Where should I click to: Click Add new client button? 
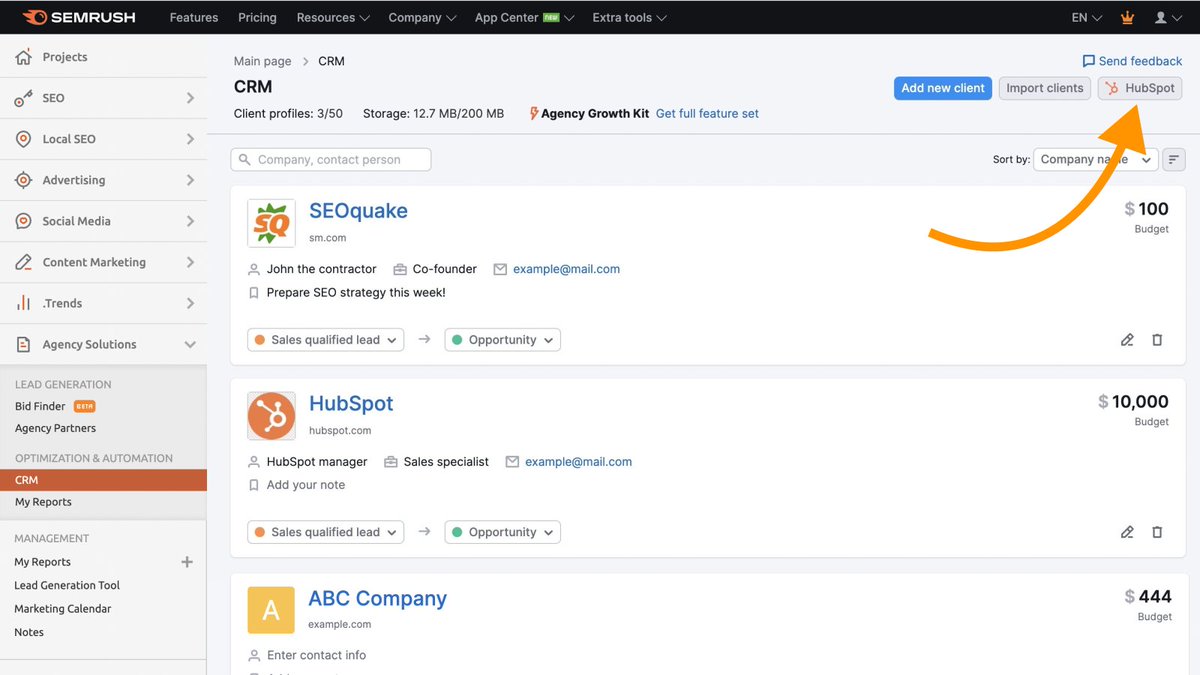[943, 88]
